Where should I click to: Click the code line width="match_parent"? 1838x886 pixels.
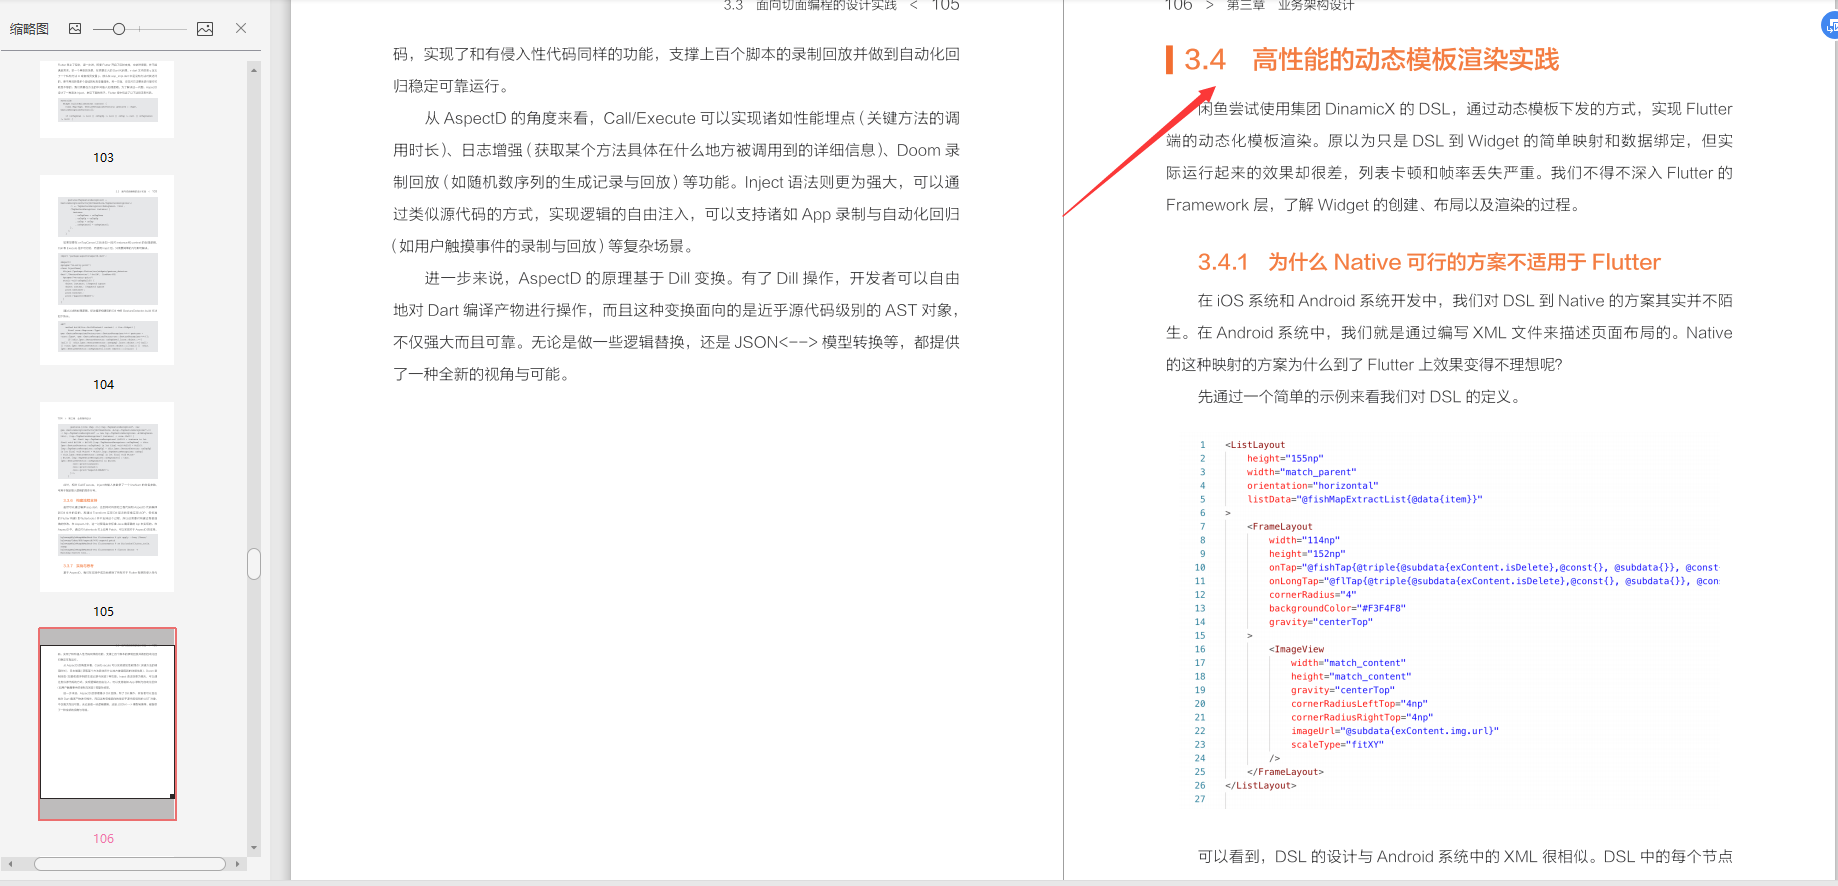click(x=1301, y=472)
